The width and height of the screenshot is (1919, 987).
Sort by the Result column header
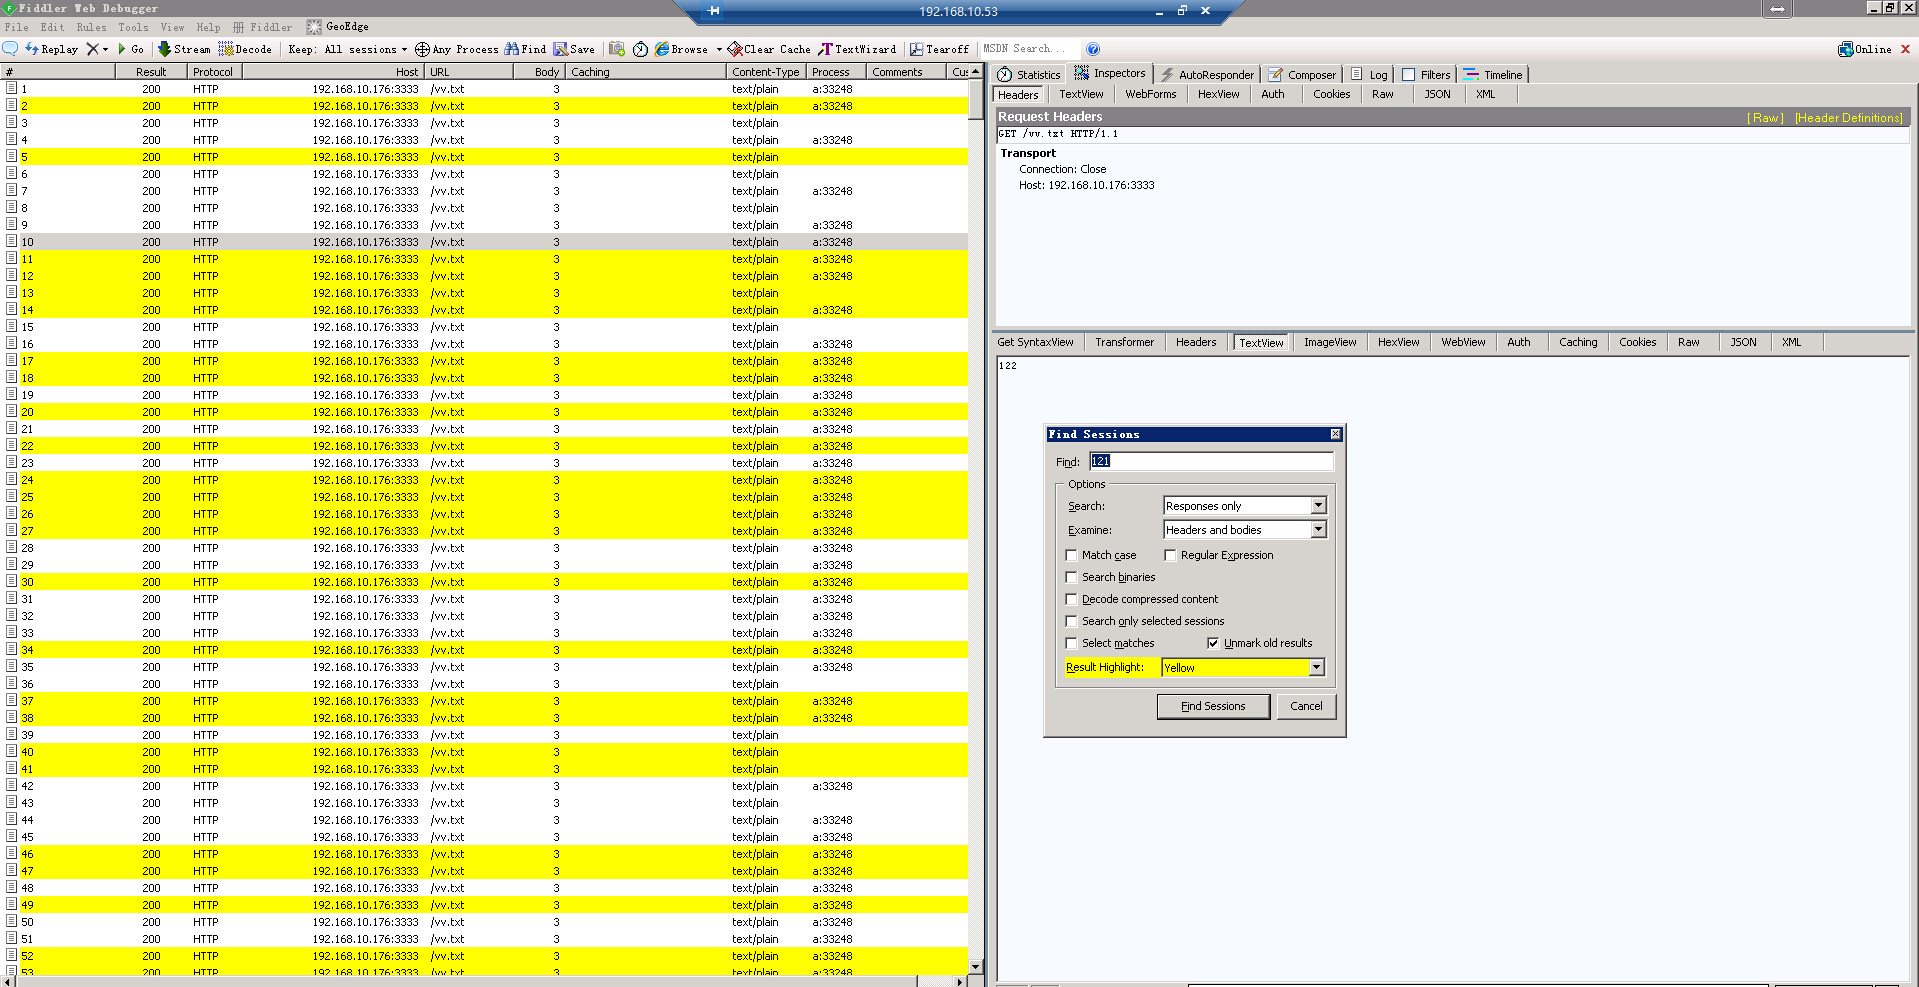[150, 72]
